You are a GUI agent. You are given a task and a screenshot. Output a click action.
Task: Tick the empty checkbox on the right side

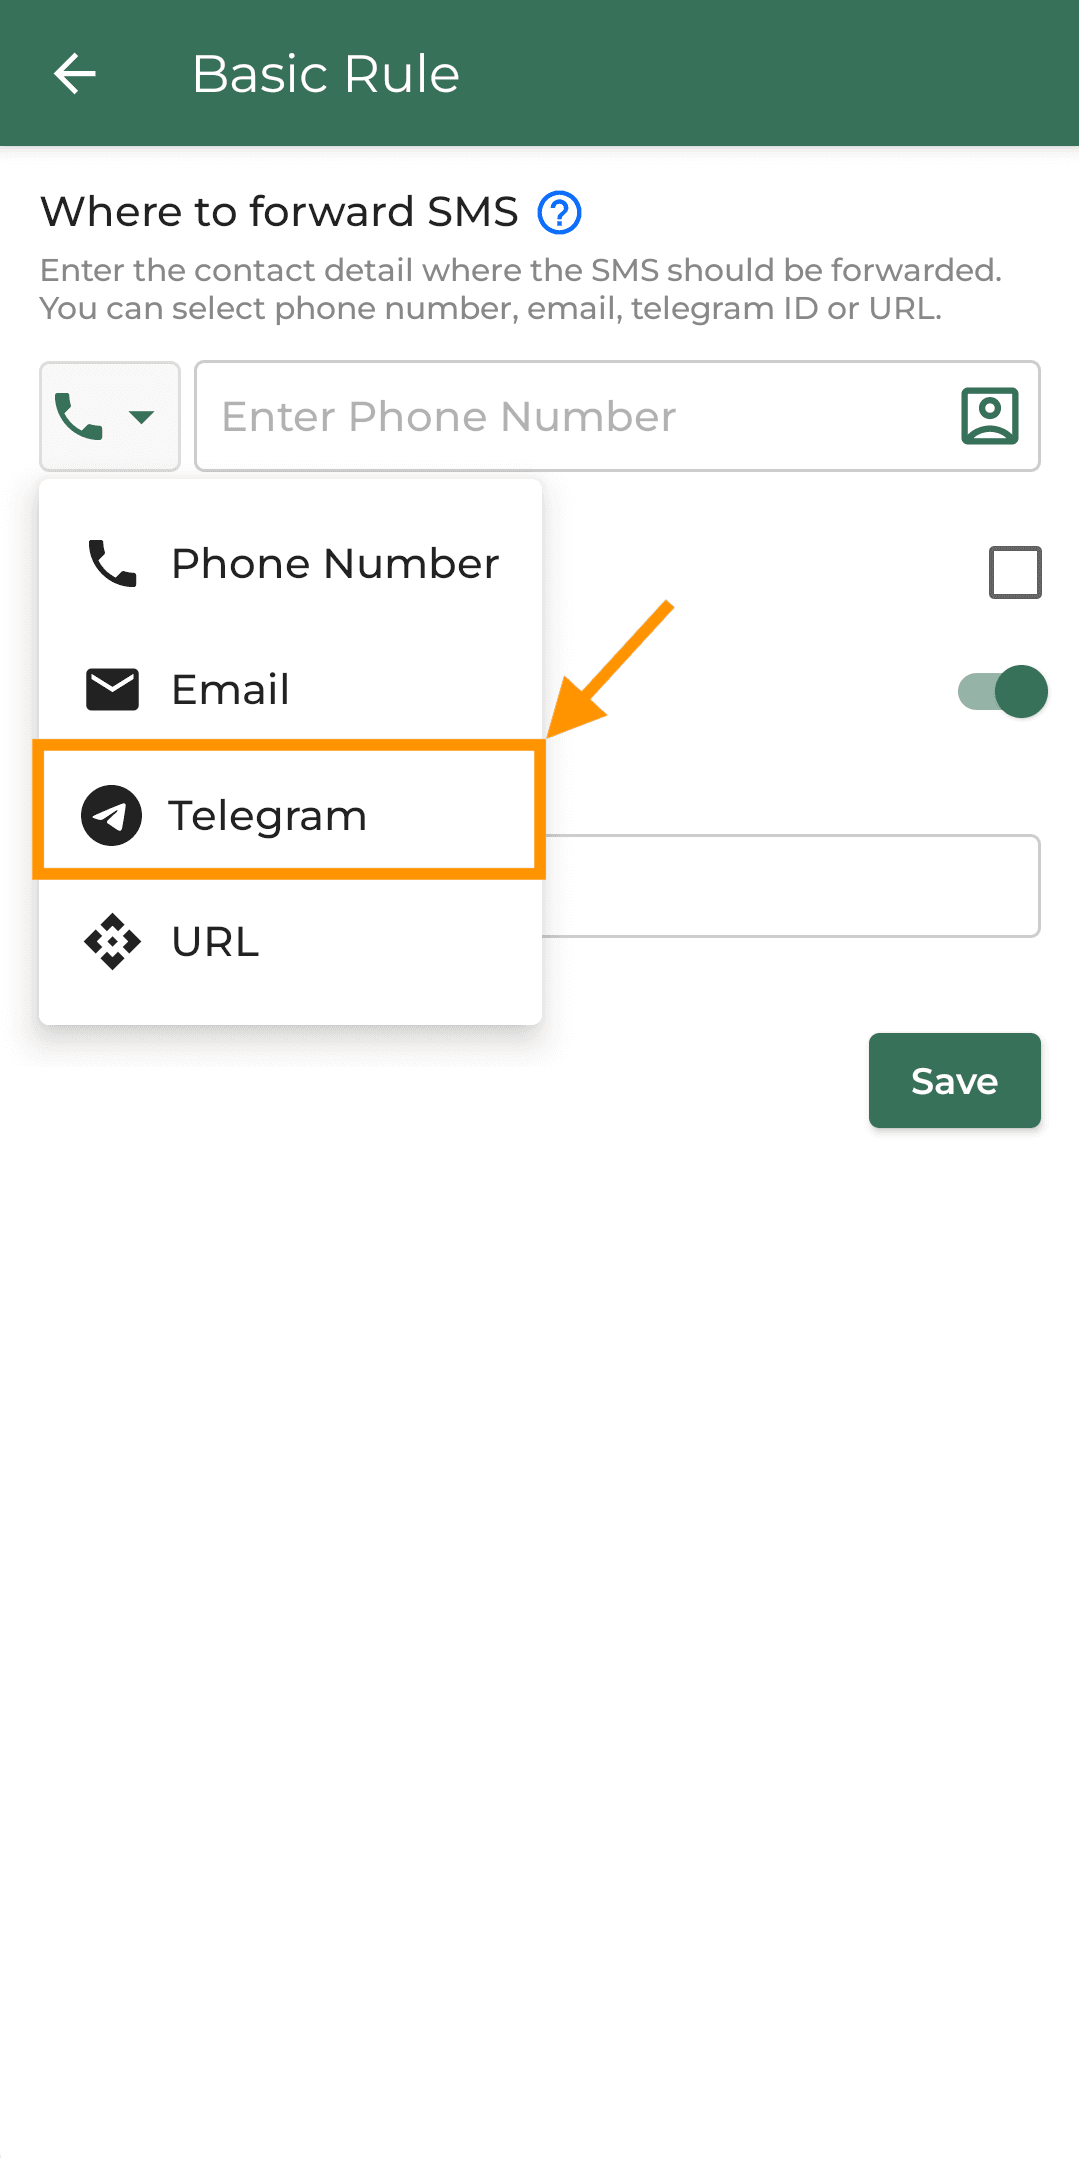tap(1013, 571)
